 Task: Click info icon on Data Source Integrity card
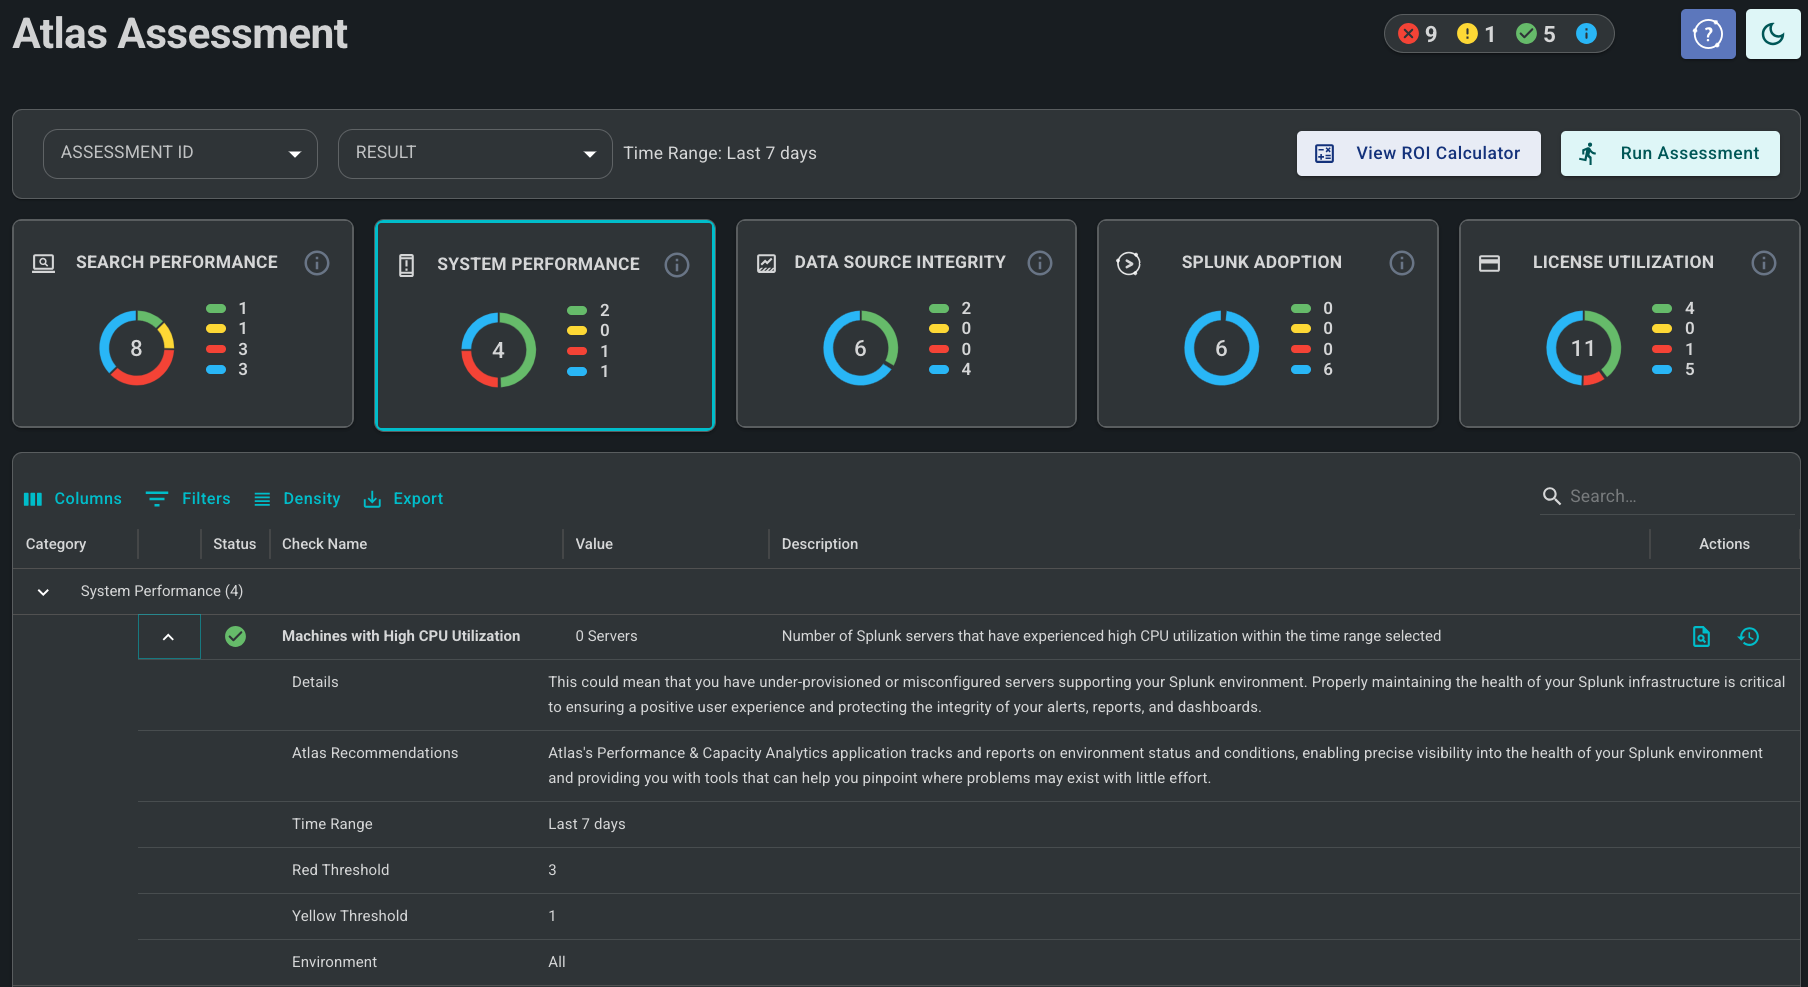click(1040, 262)
